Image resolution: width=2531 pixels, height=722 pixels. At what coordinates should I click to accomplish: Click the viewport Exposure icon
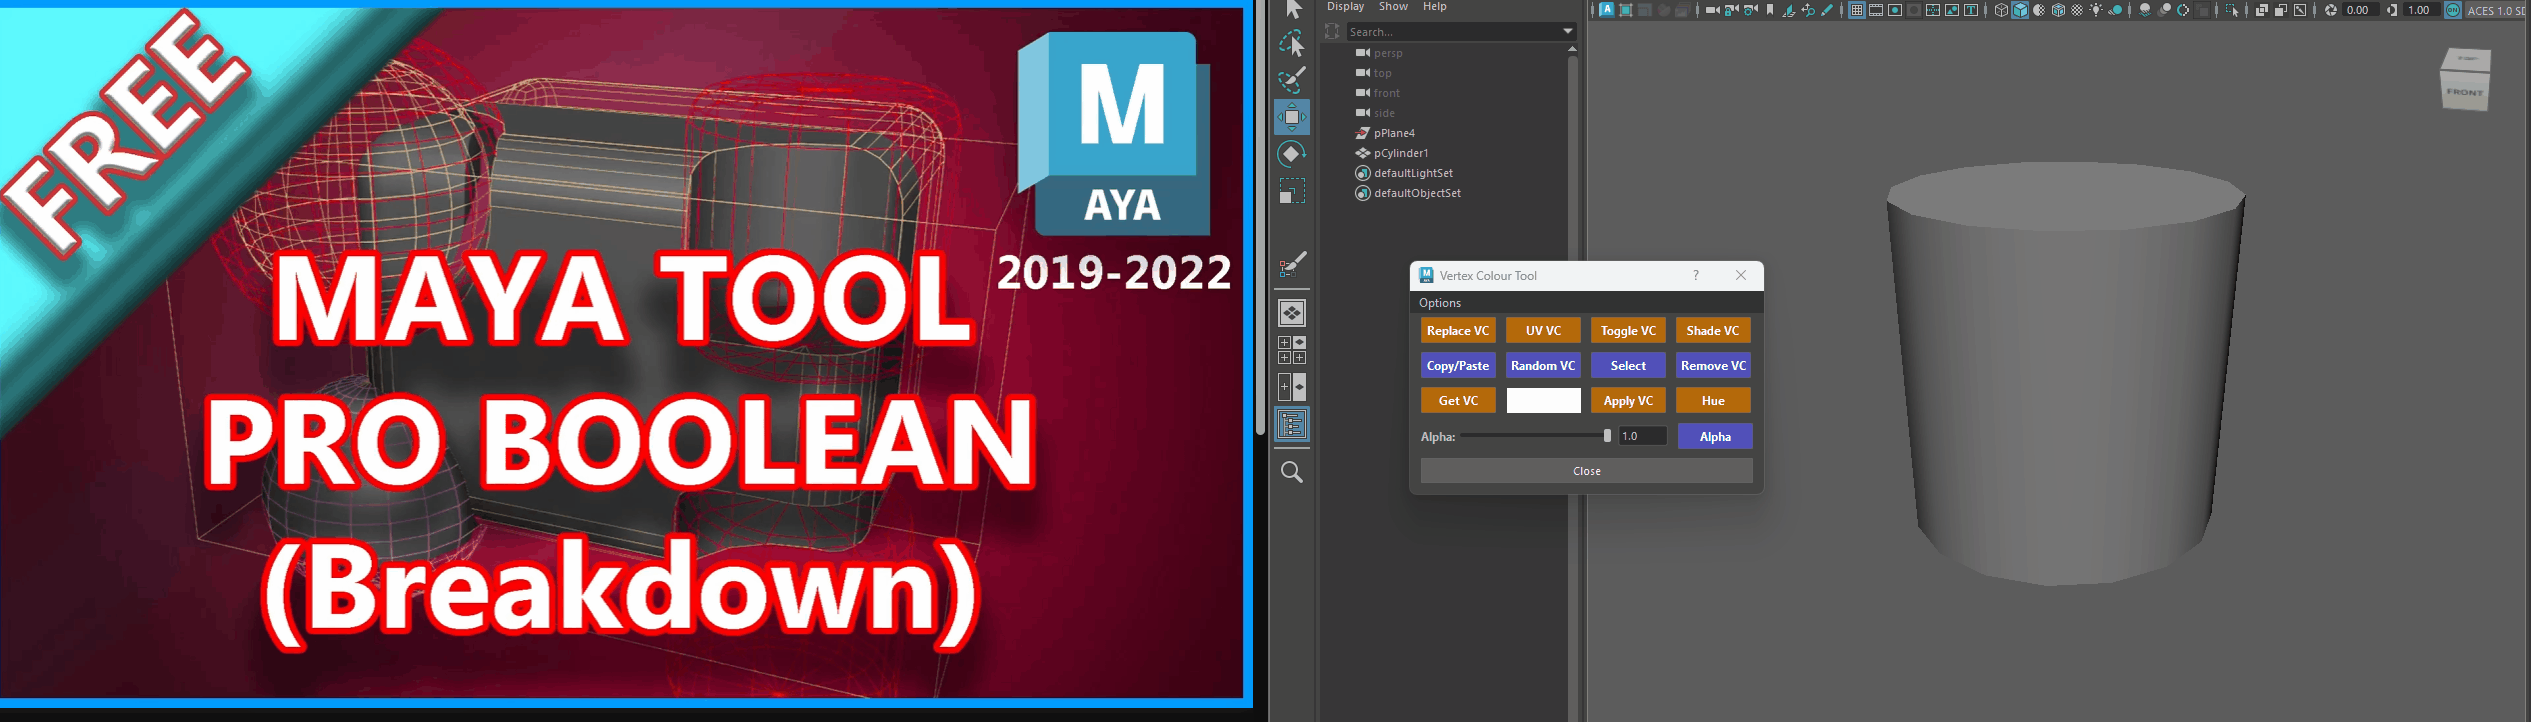coord(2331,10)
